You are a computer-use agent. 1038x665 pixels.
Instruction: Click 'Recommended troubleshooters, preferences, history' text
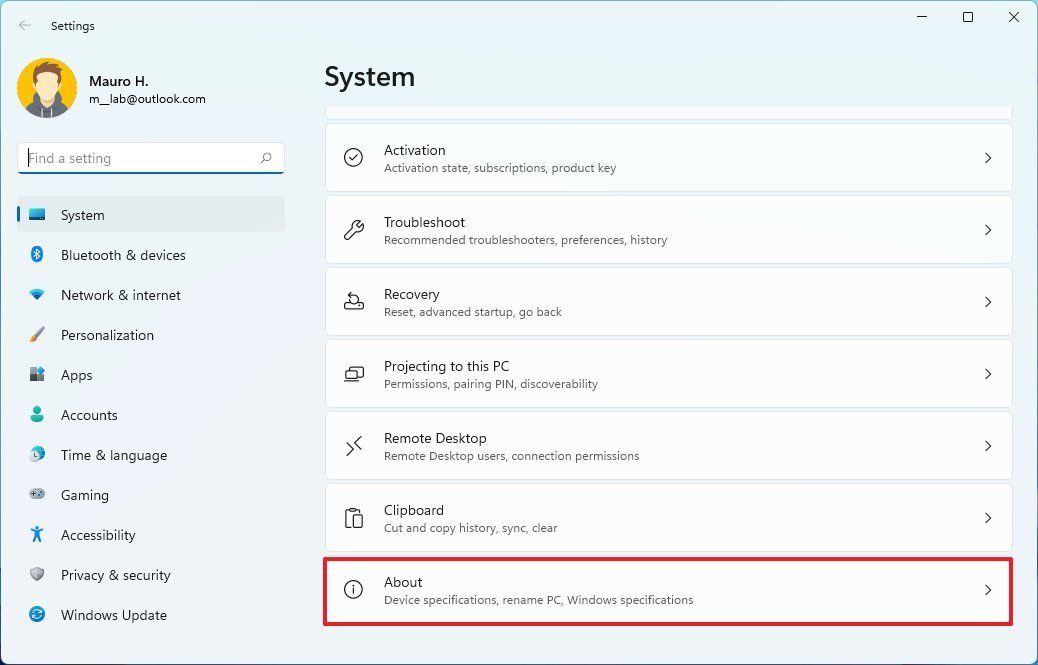(x=526, y=240)
